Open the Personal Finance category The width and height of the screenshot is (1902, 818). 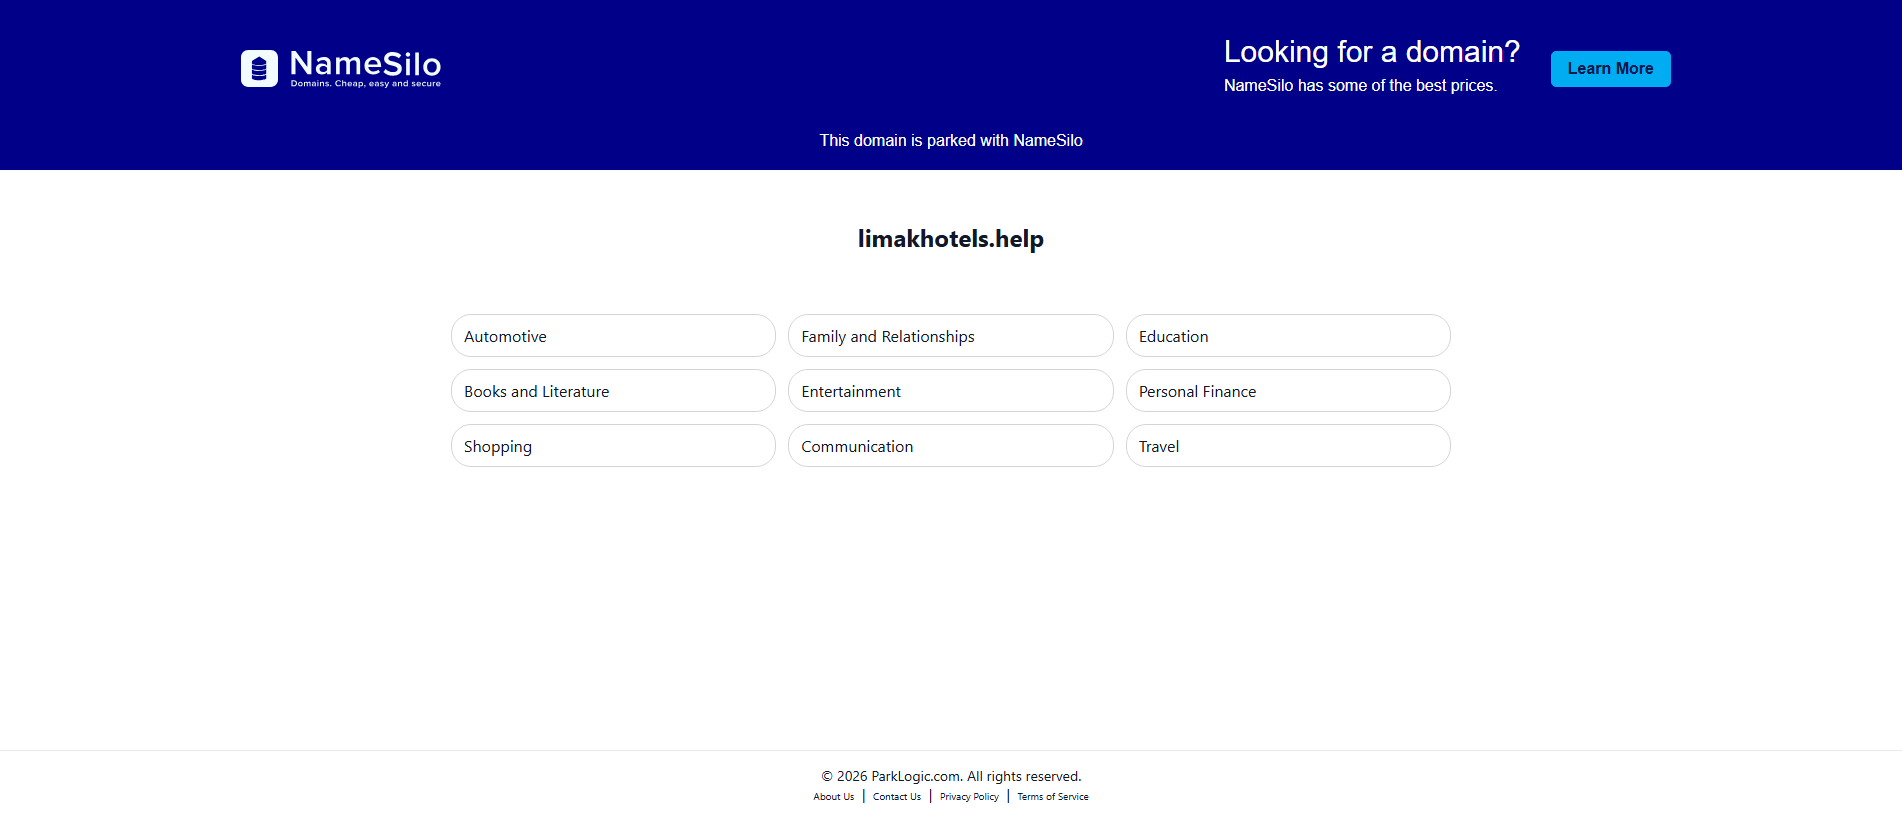click(x=1288, y=391)
